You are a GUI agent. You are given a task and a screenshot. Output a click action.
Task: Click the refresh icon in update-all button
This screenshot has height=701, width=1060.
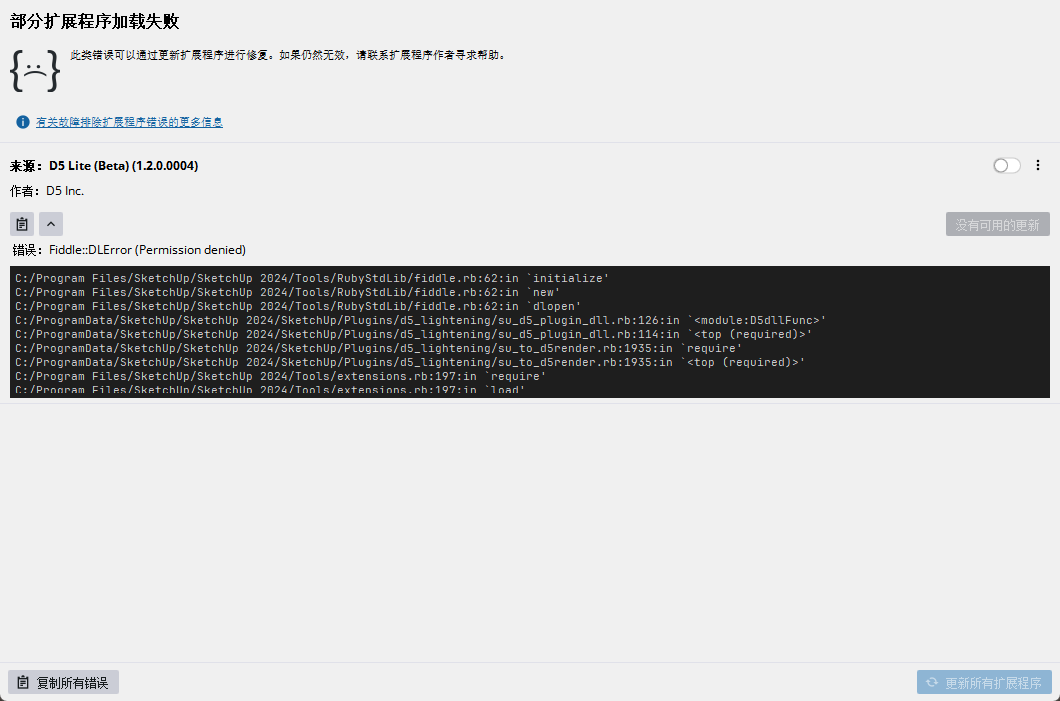coord(931,683)
